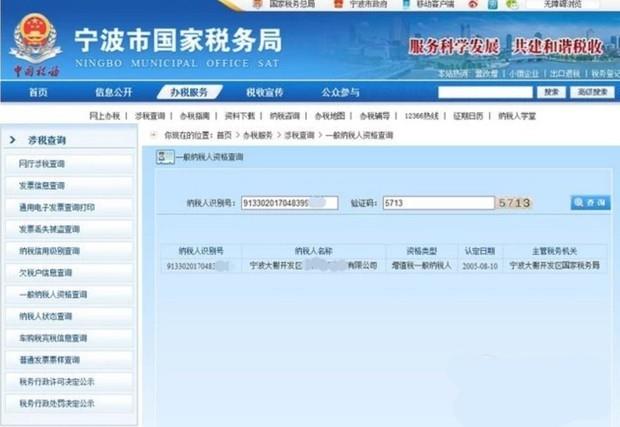
Task: Click the 搜索 button
Action: [x=552, y=92]
